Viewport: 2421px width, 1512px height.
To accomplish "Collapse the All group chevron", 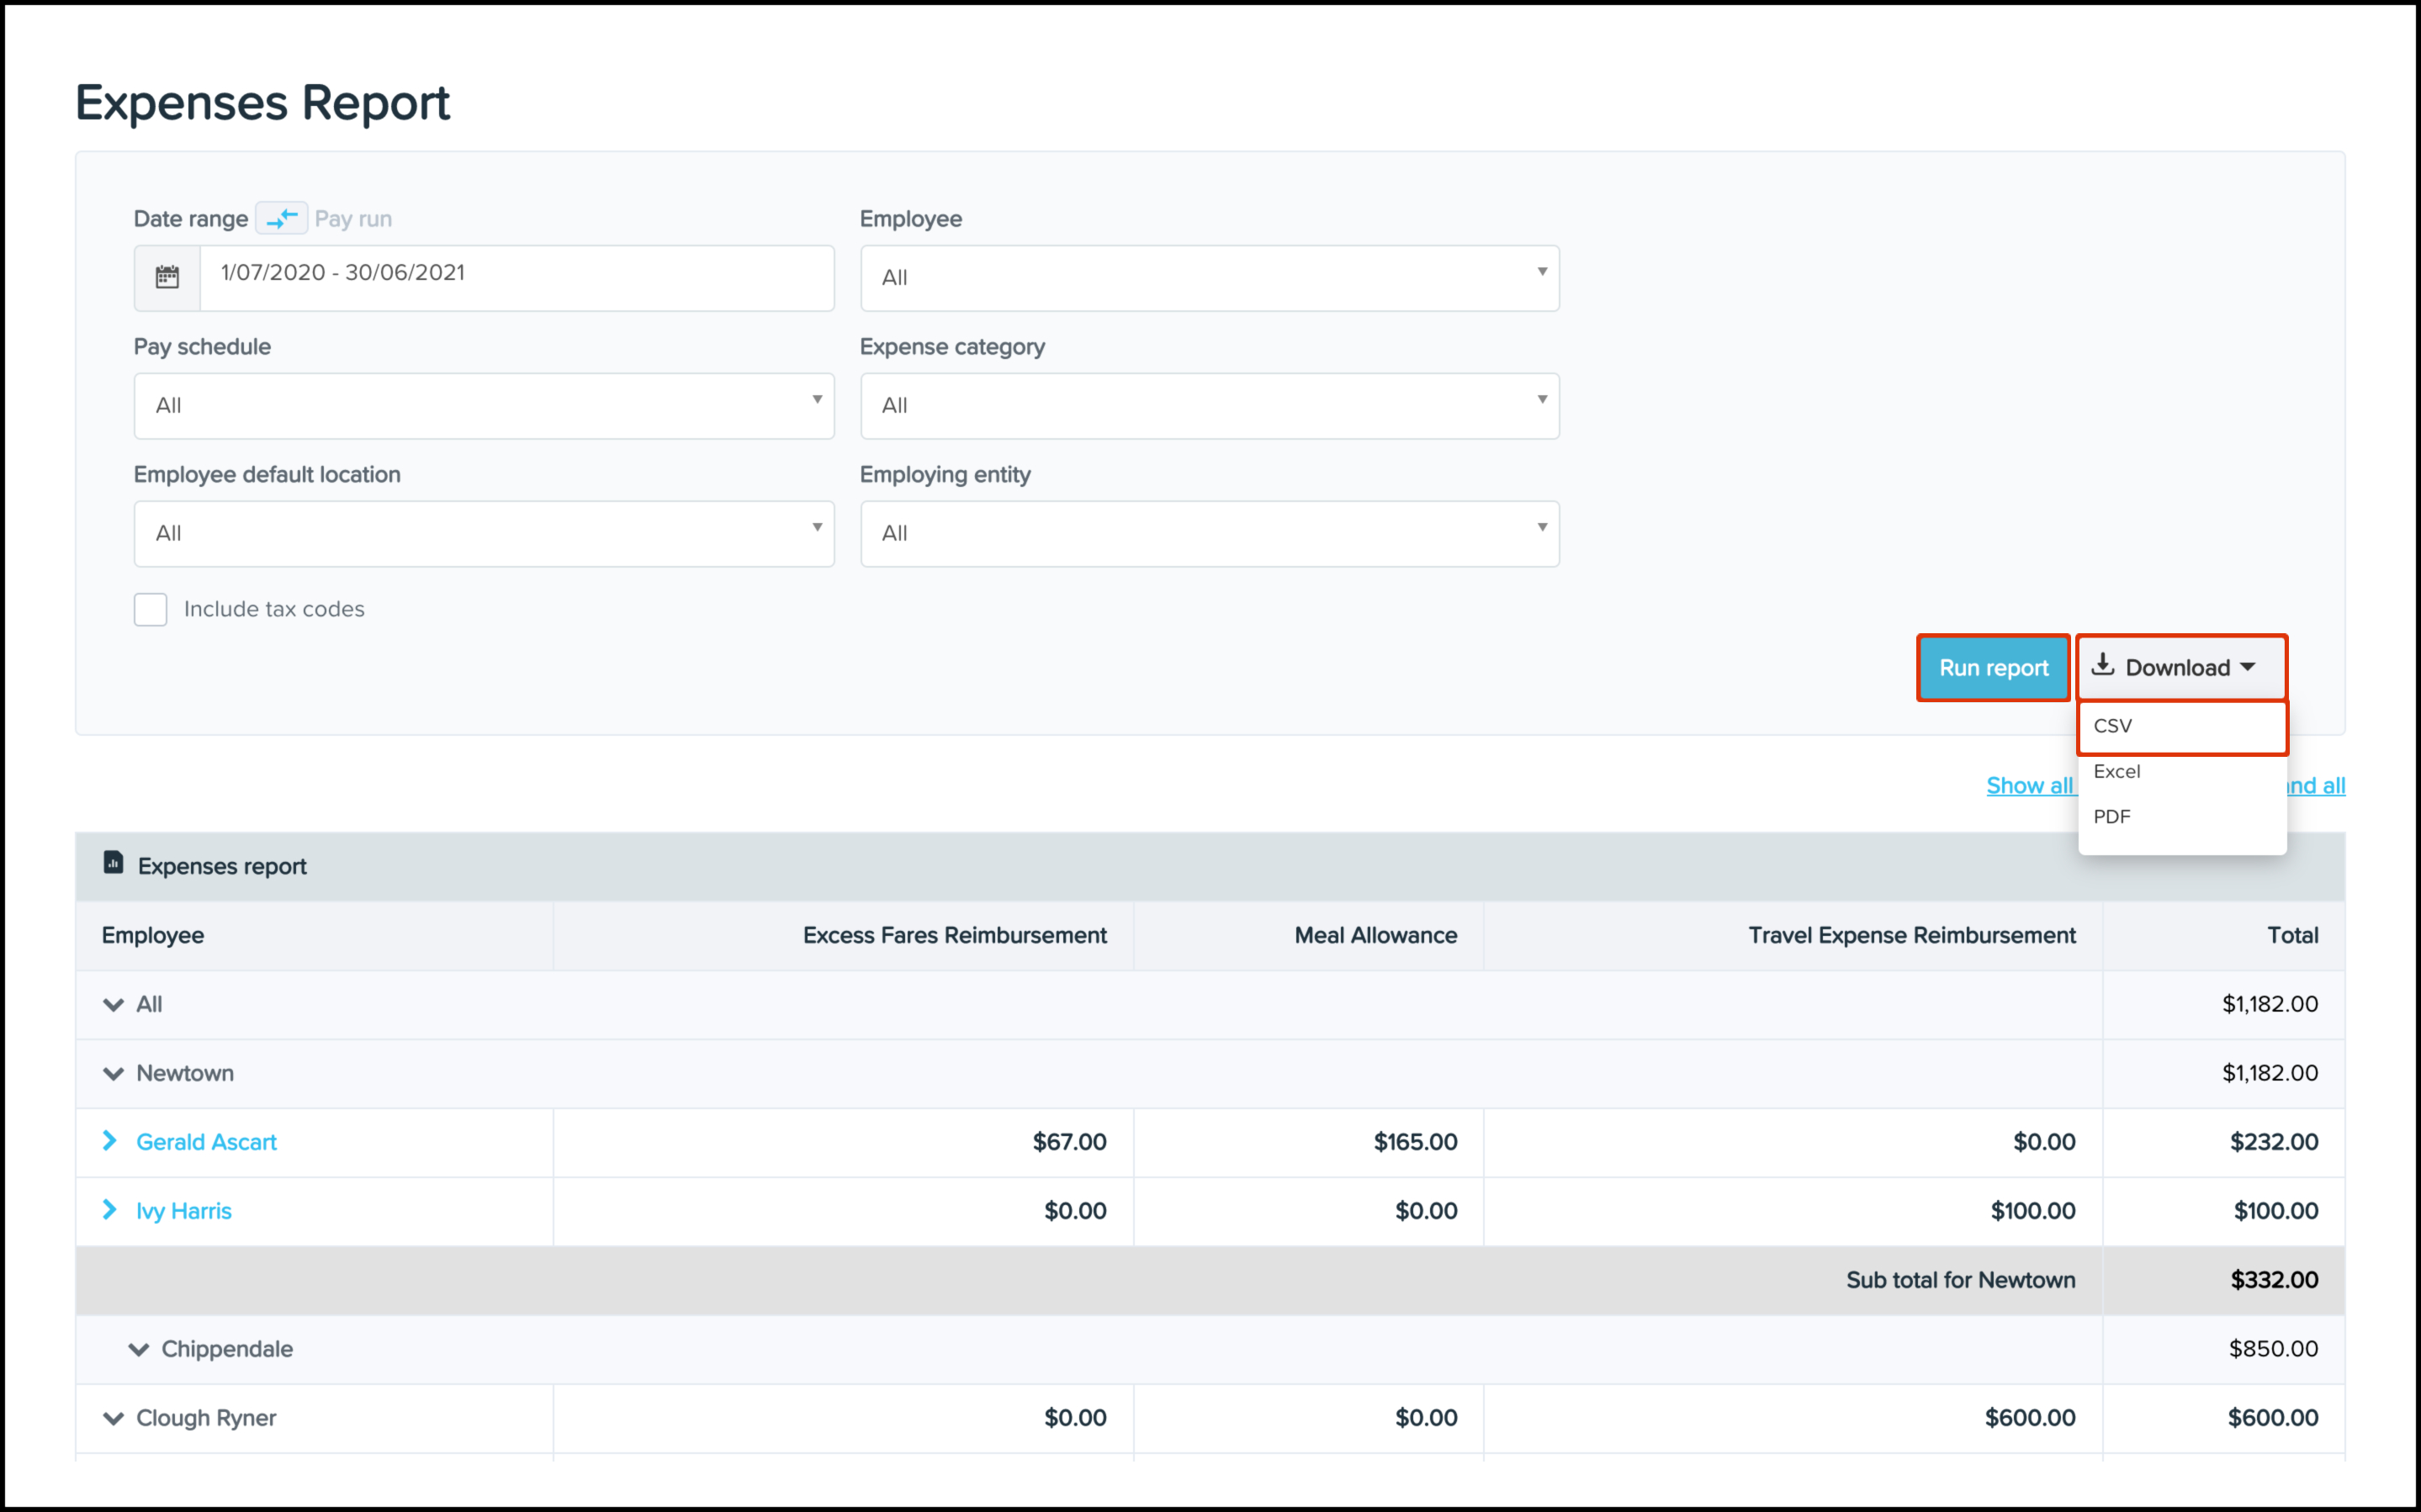I will [x=113, y=1004].
